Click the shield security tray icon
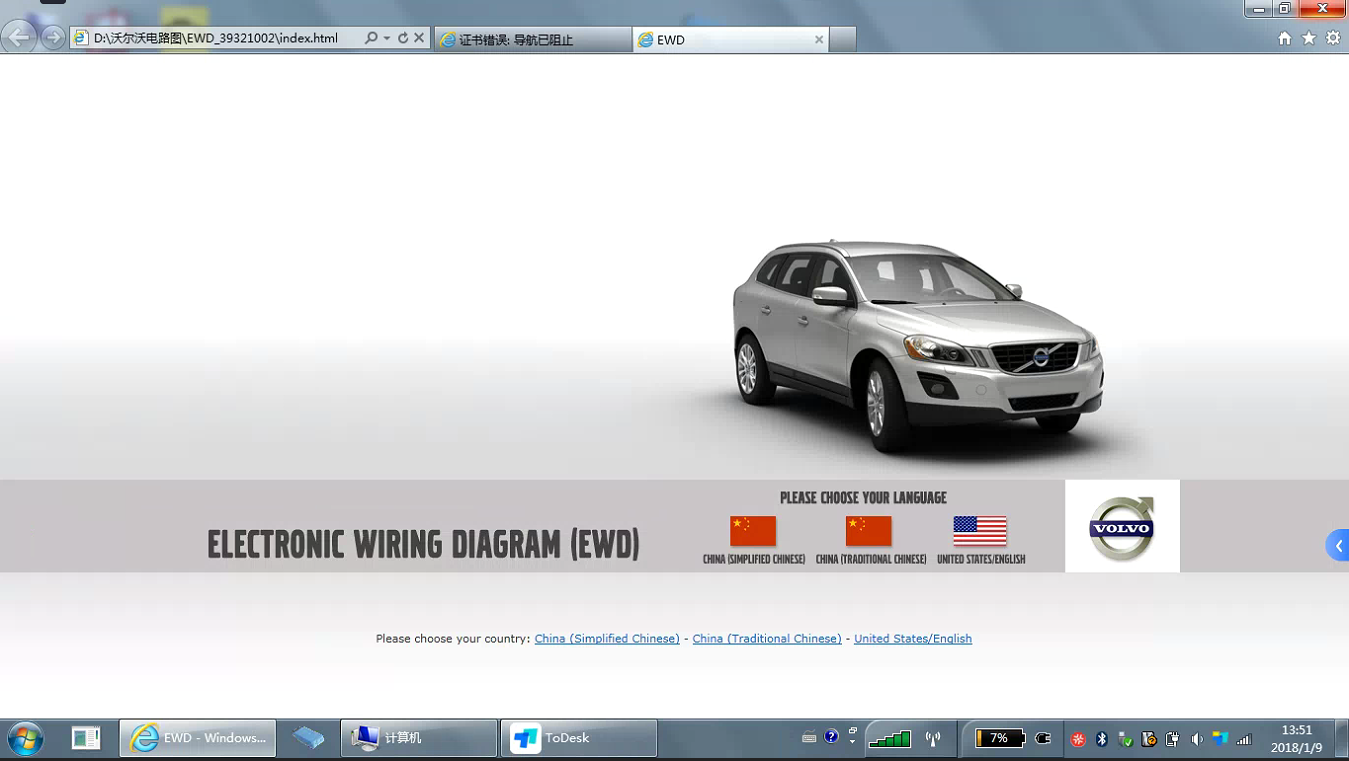1349x761 pixels. 1149,740
